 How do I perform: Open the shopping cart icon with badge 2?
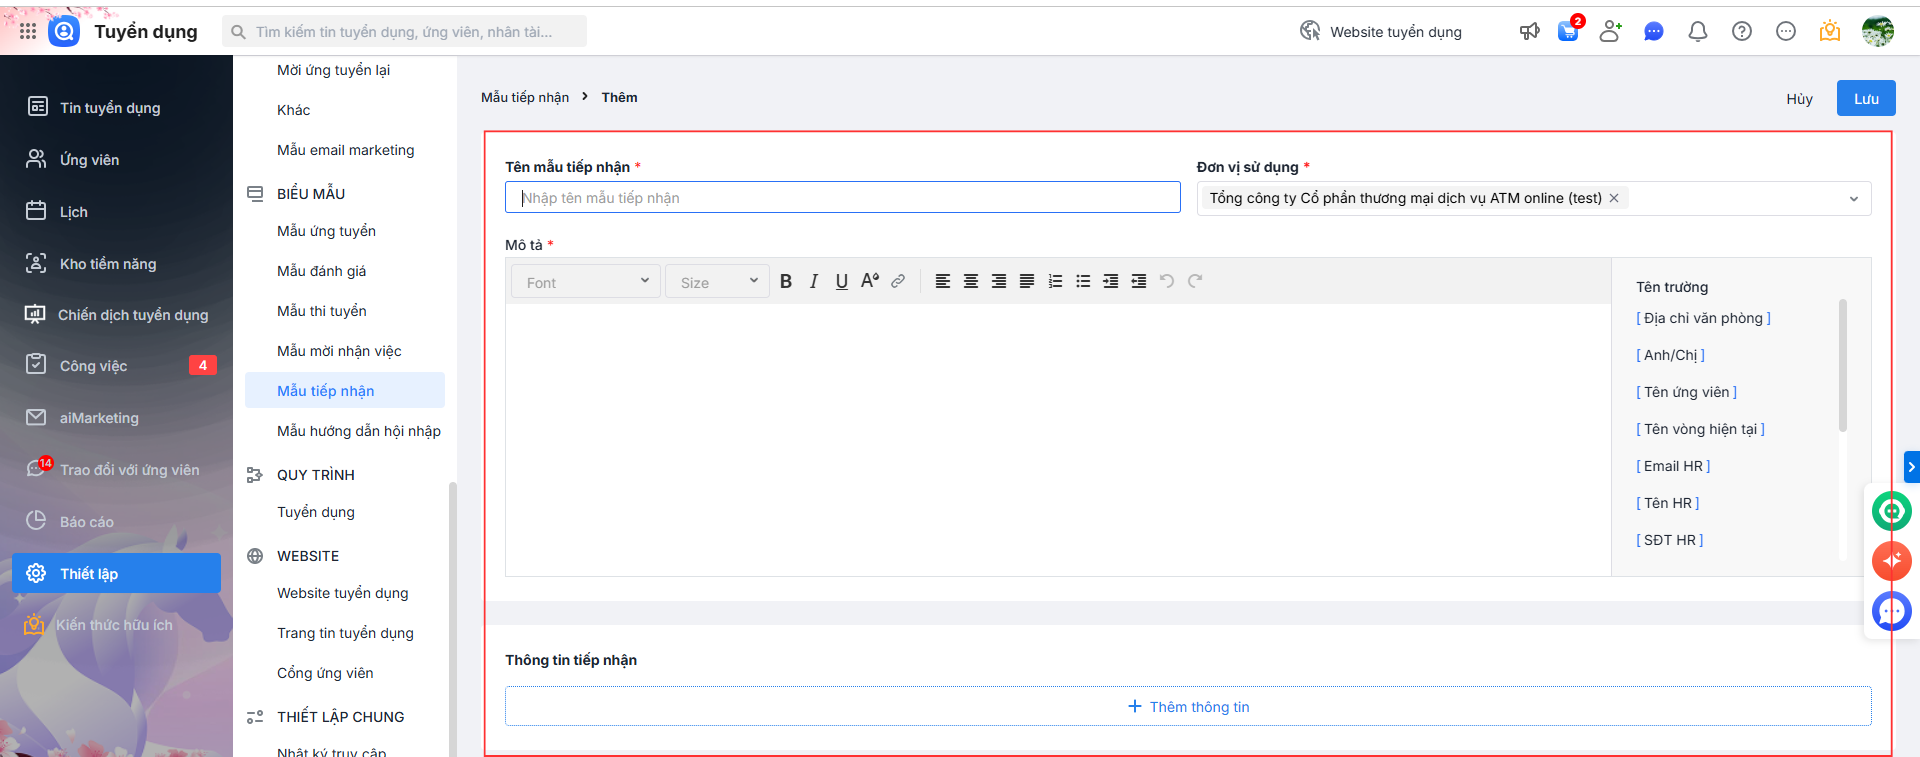(1568, 31)
